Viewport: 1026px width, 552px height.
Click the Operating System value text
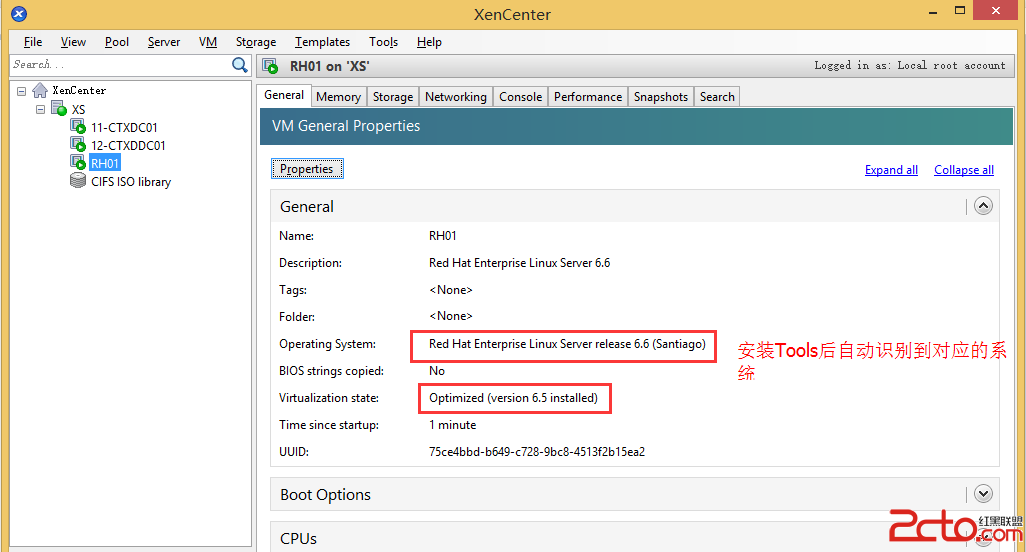pyautogui.click(x=567, y=344)
